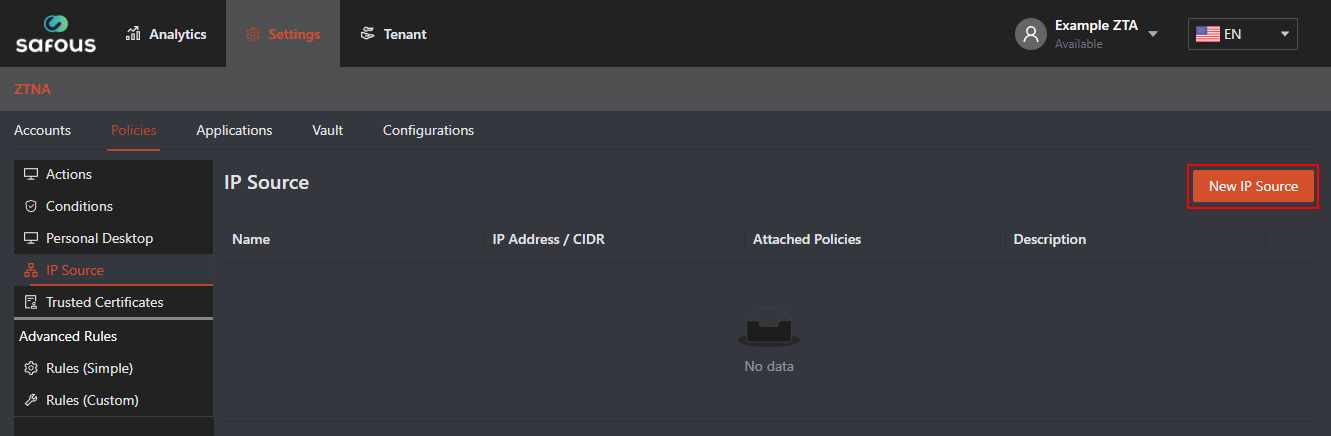Screen dimensions: 1331x436
Task: Click the Safous logo icon
Action: pyautogui.click(x=55, y=24)
